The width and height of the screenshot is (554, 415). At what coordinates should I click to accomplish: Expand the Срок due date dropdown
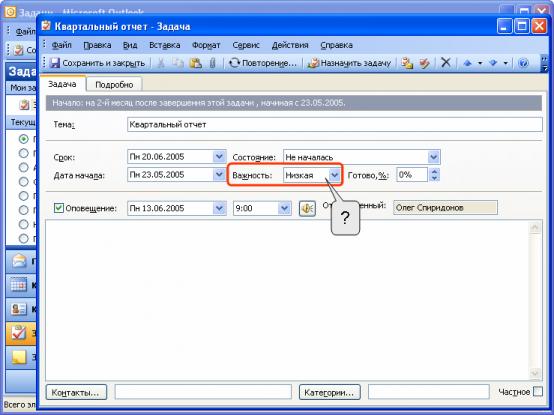(219, 156)
